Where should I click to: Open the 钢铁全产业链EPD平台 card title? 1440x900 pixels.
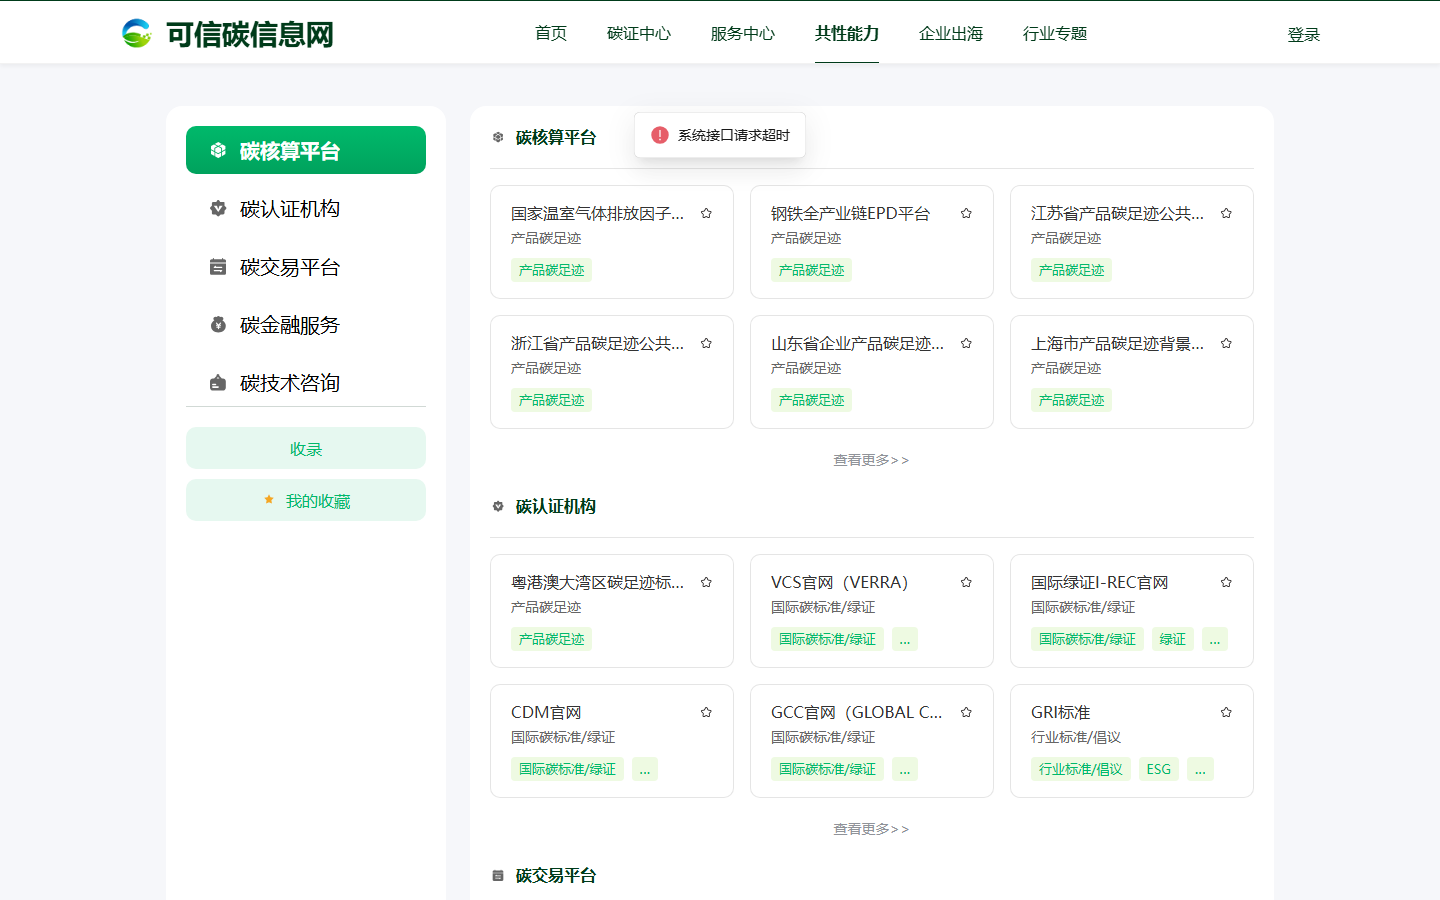click(x=850, y=213)
